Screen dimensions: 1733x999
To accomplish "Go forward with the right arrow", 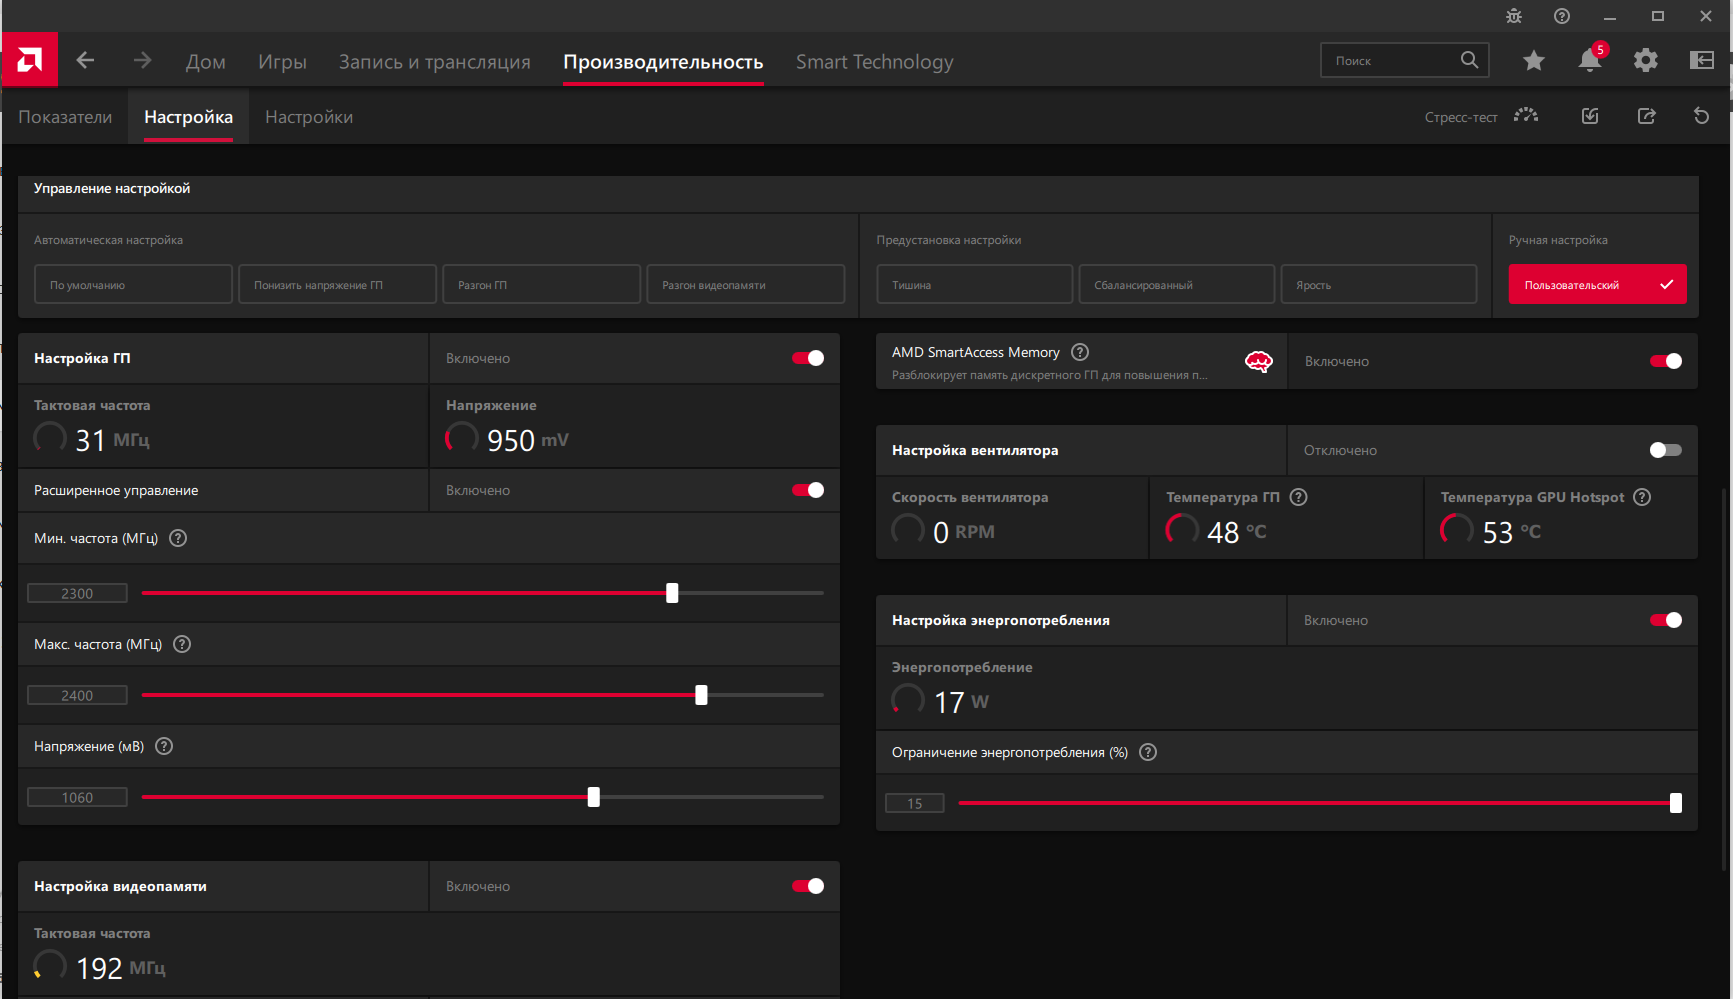I will pyautogui.click(x=143, y=61).
